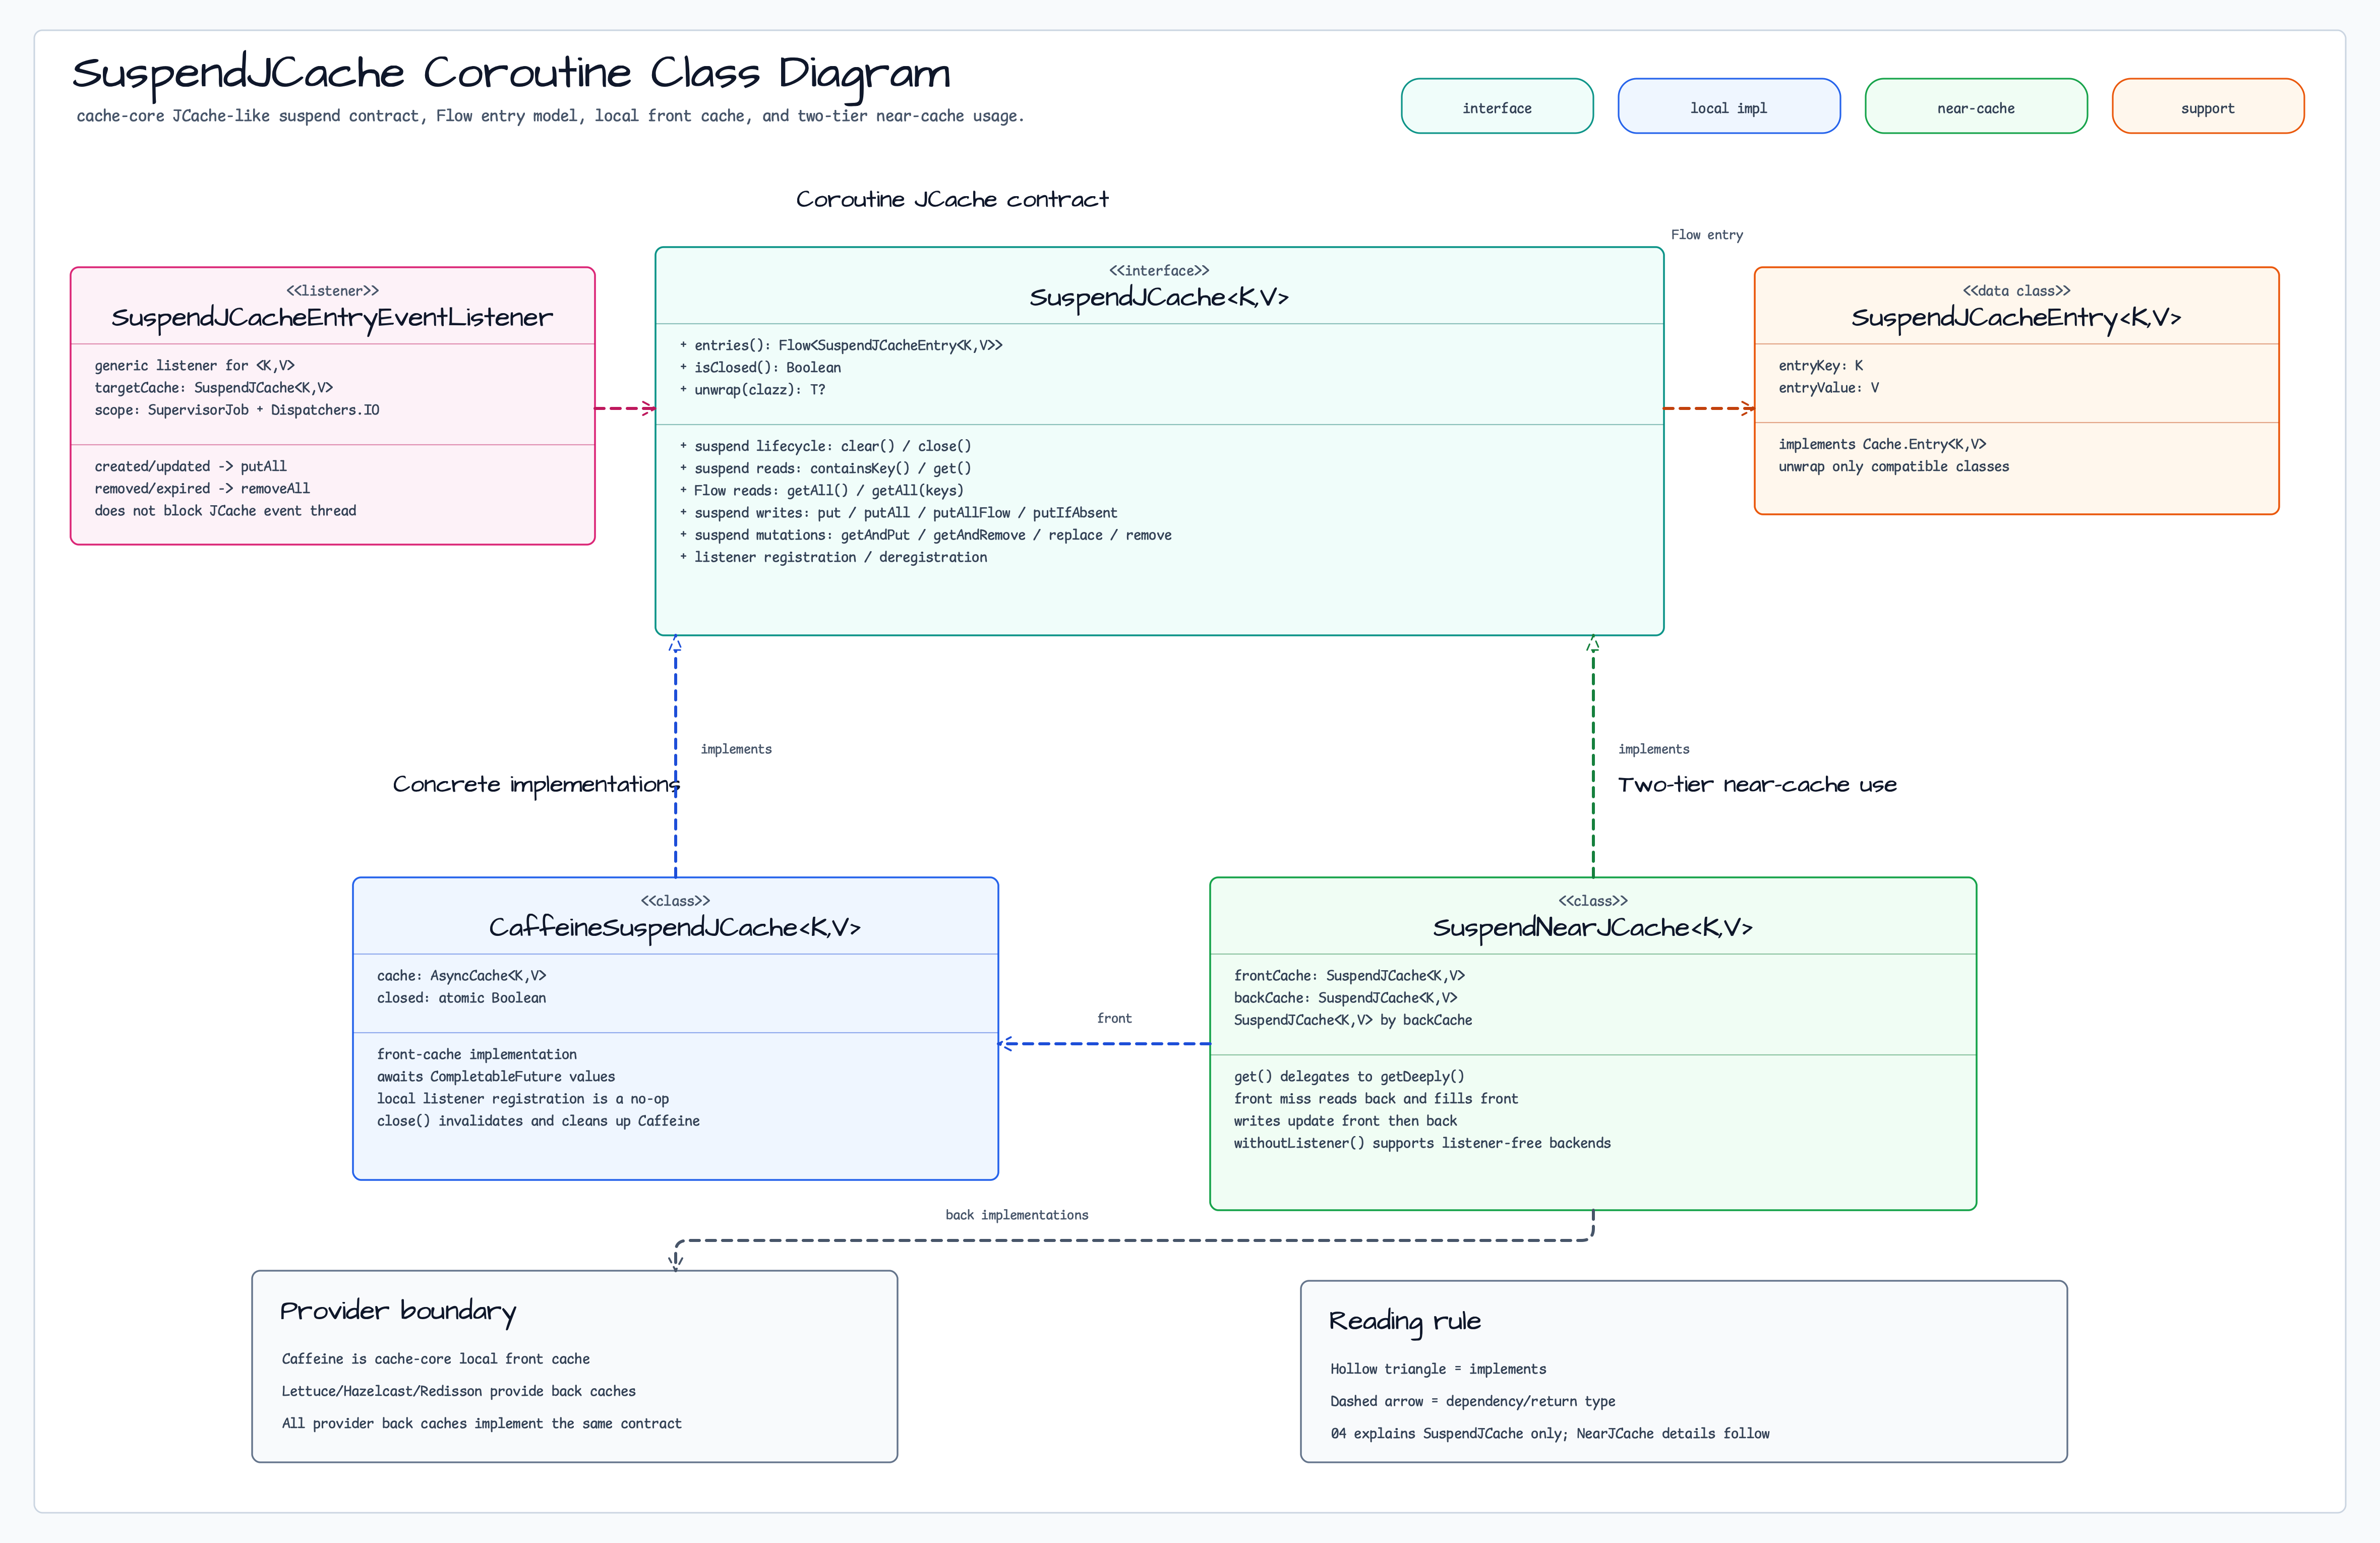Click 'awaits CompletableFuture values' line
This screenshot has width=2380, height=1543.
496,1077
